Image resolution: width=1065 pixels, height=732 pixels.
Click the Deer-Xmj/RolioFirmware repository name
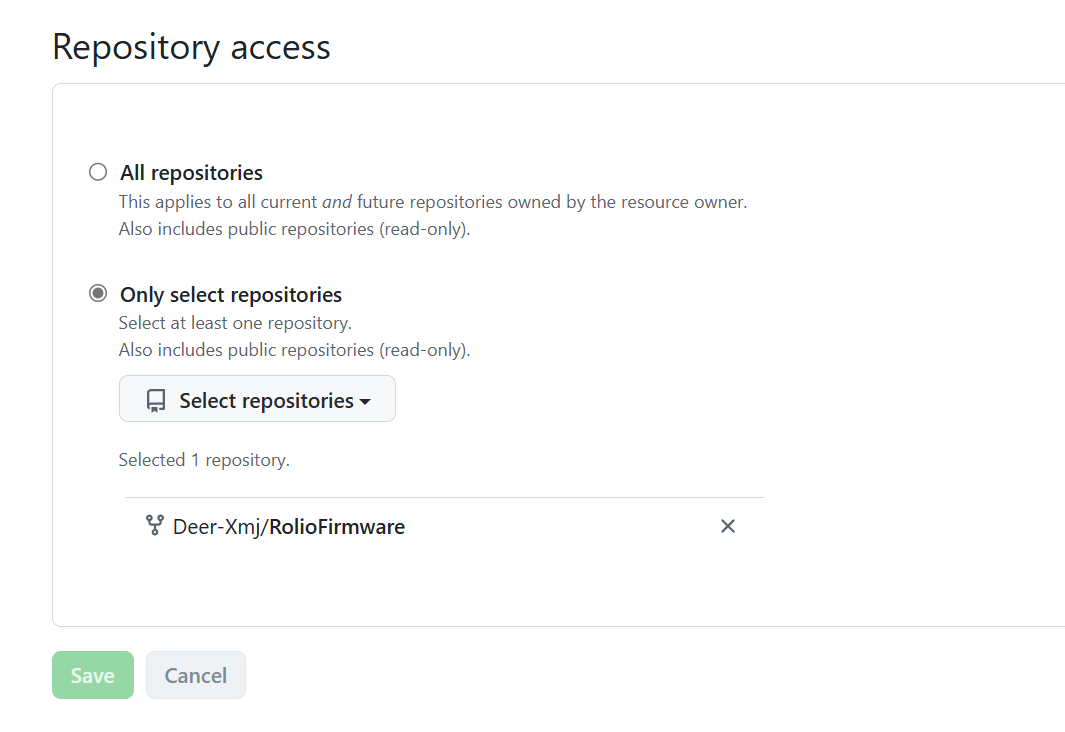pos(289,527)
